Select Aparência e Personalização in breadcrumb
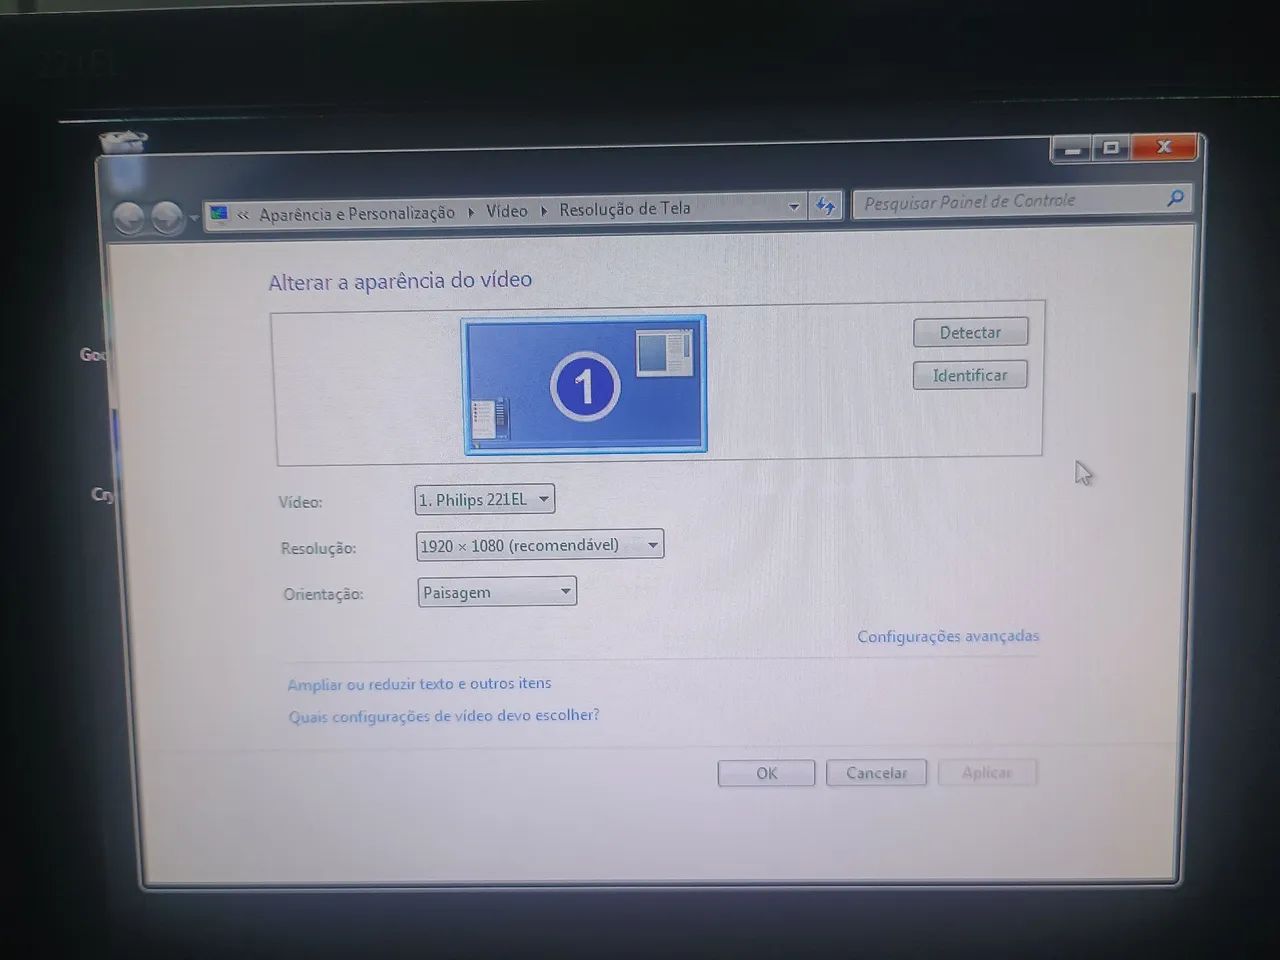Image resolution: width=1280 pixels, height=960 pixels. (x=356, y=213)
